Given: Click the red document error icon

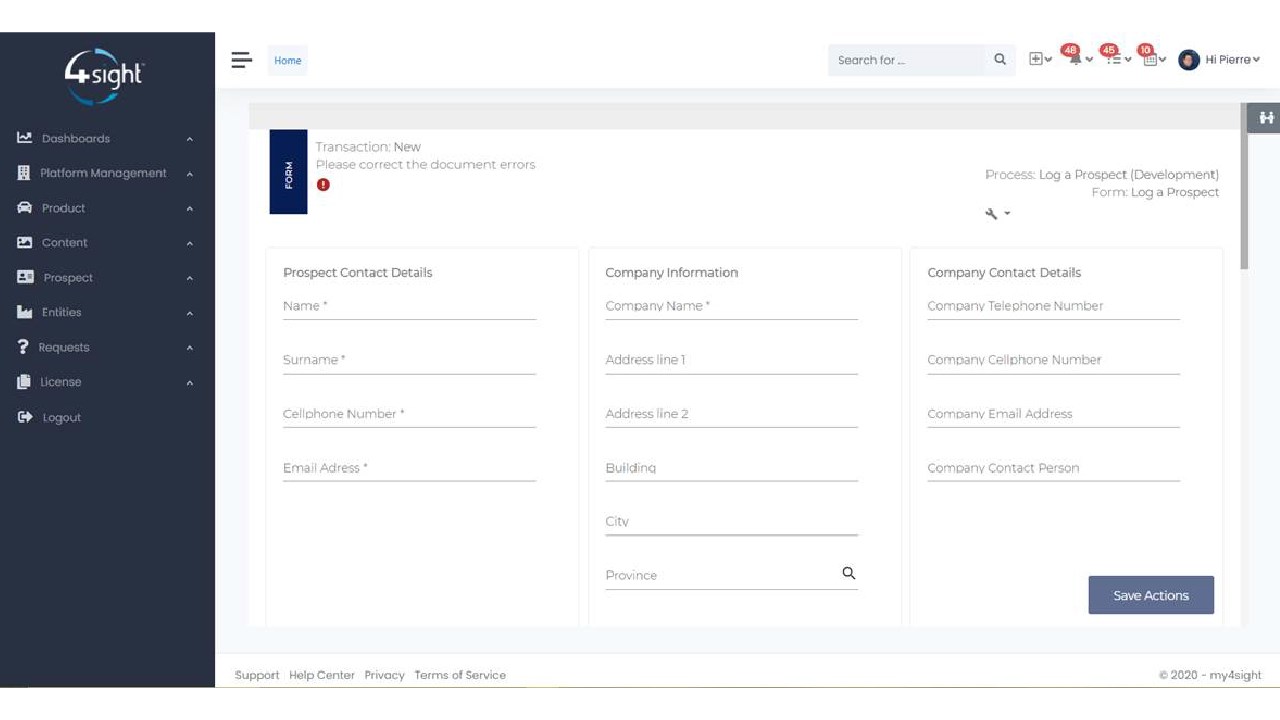Looking at the screenshot, I should pyautogui.click(x=323, y=185).
